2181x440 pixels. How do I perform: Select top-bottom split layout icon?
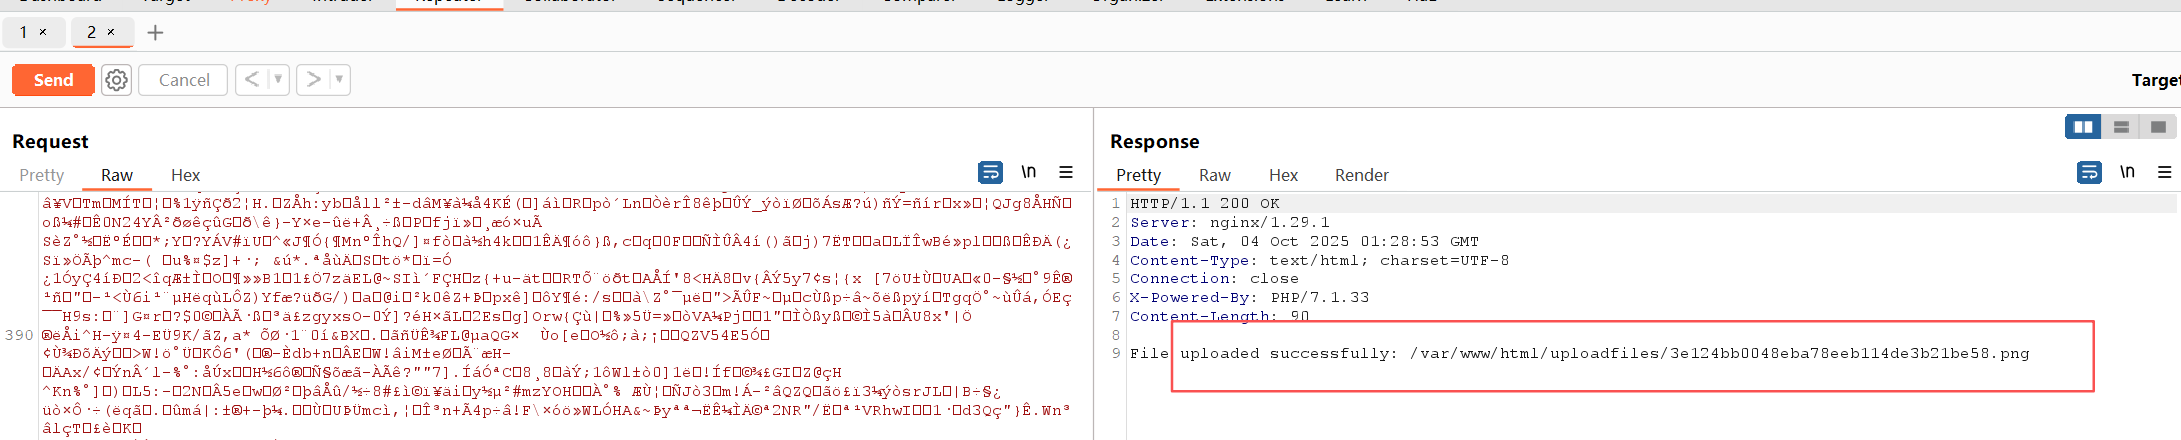click(x=2121, y=127)
